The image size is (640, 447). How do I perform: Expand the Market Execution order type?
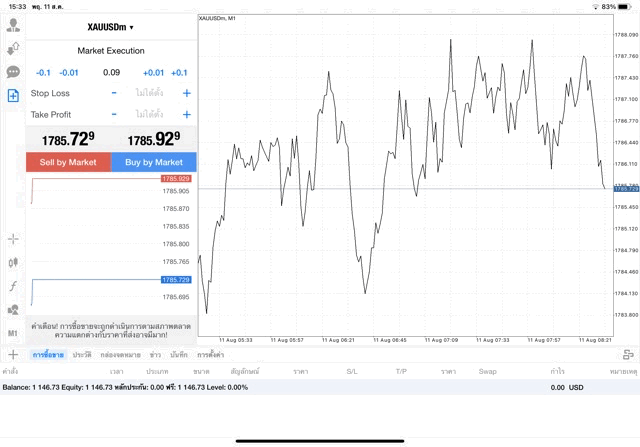click(111, 50)
